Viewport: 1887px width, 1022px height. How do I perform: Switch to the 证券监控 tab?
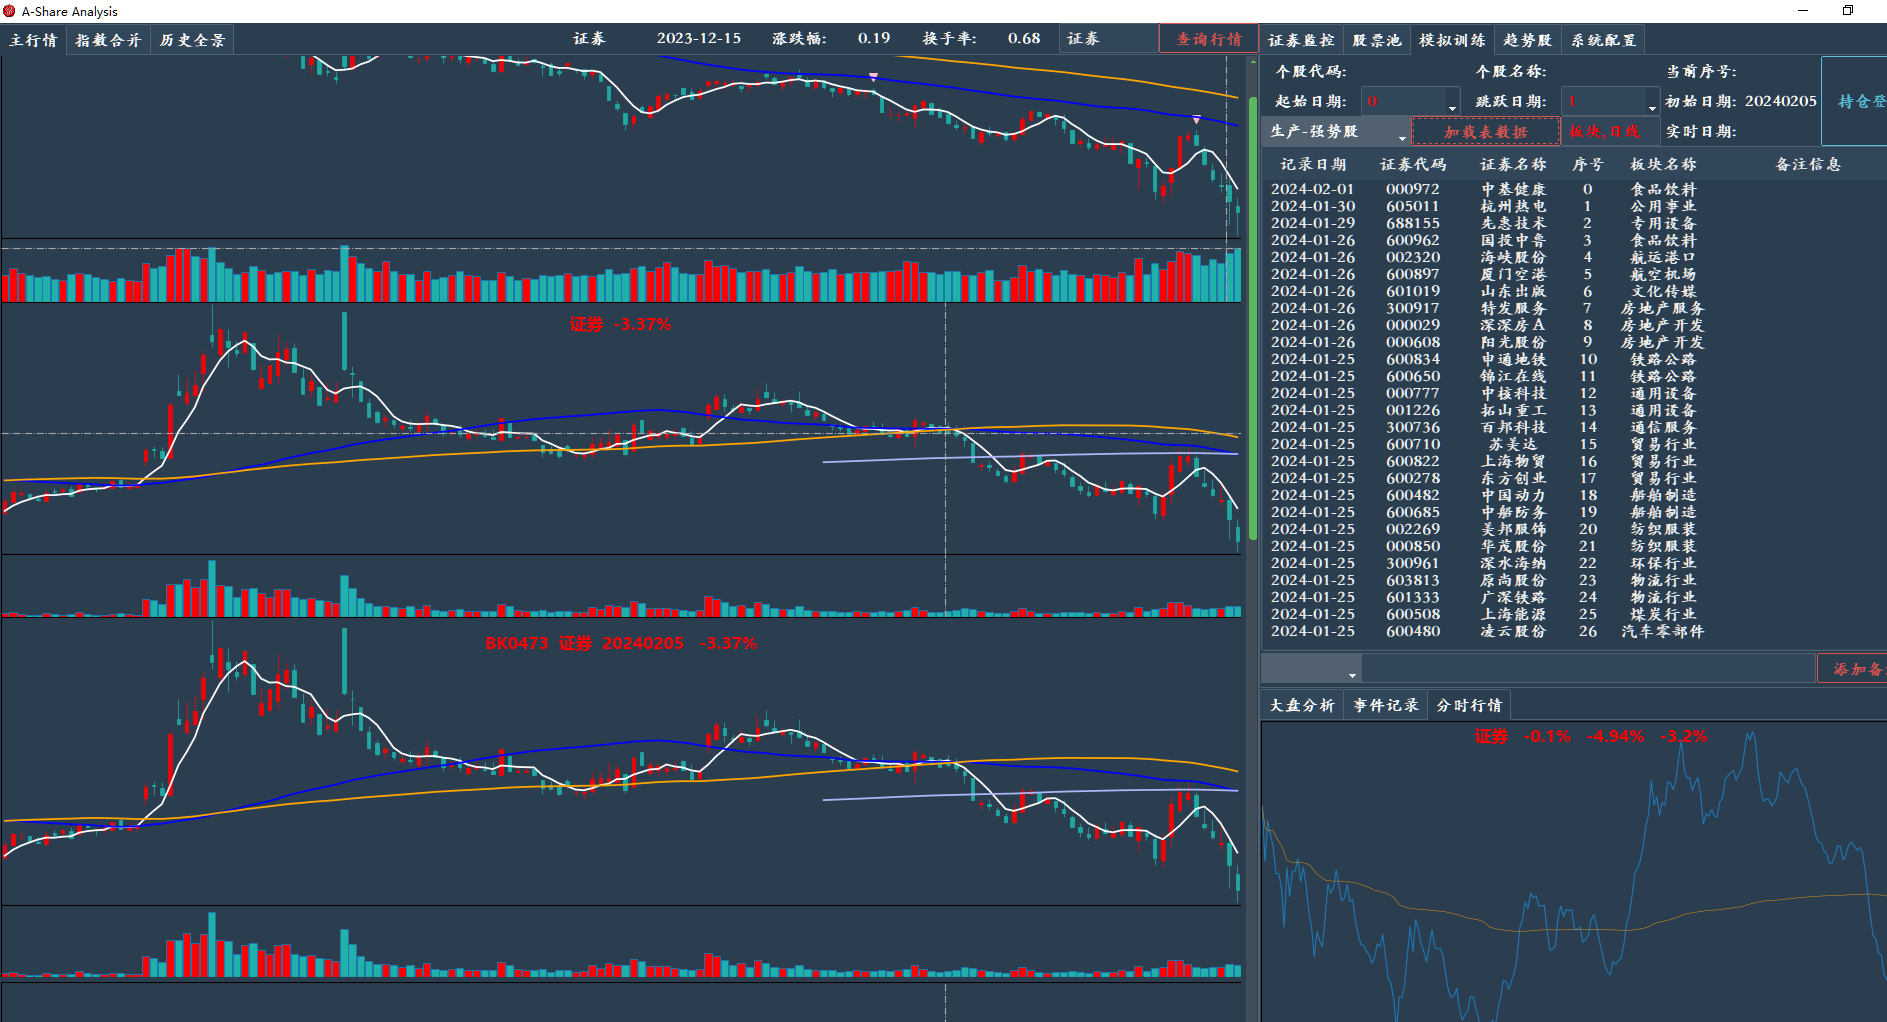click(x=1301, y=40)
